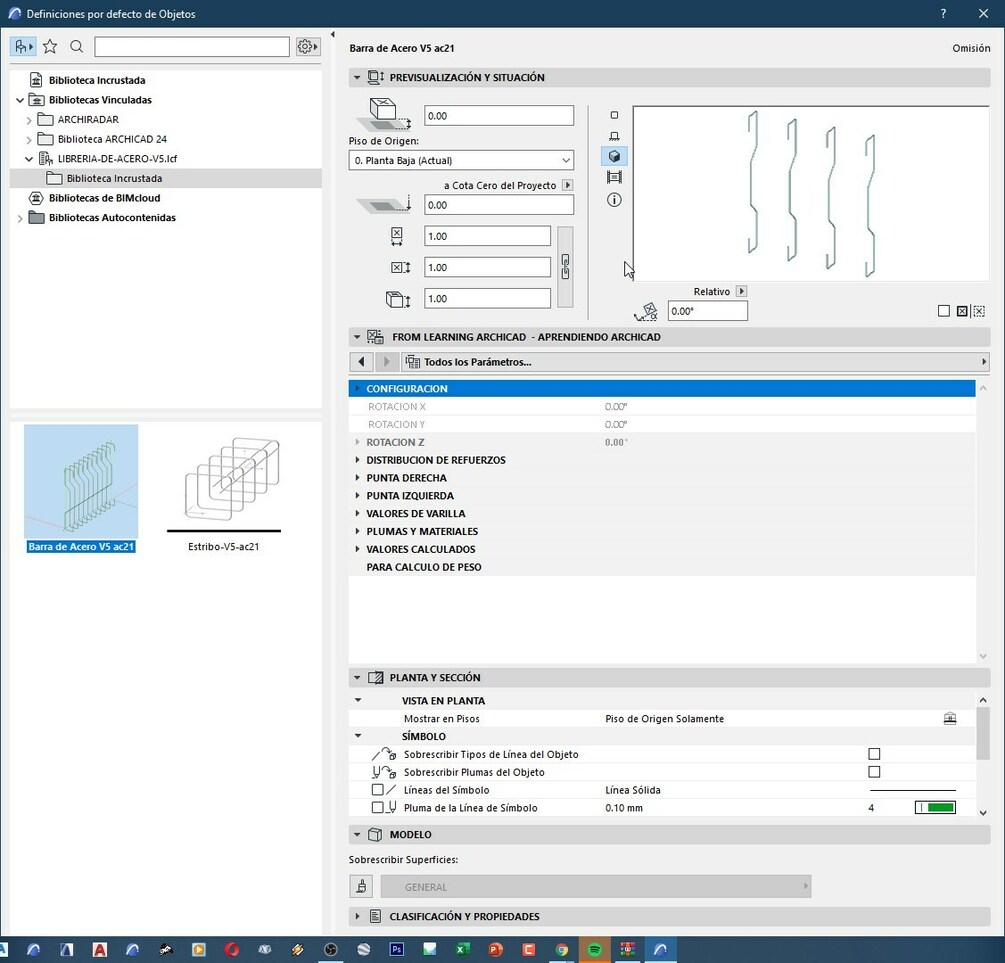Expand Clasificación y Propiedades panel

coord(357,916)
